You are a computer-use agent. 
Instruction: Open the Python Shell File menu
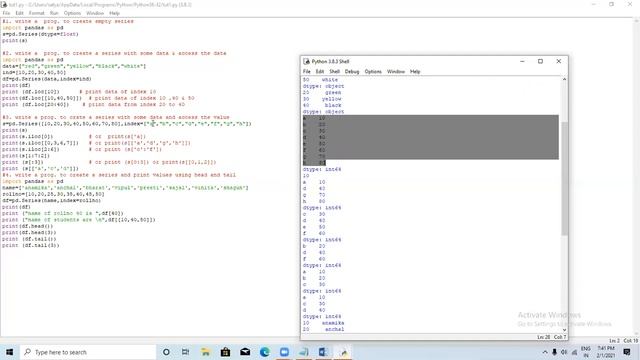coord(307,71)
